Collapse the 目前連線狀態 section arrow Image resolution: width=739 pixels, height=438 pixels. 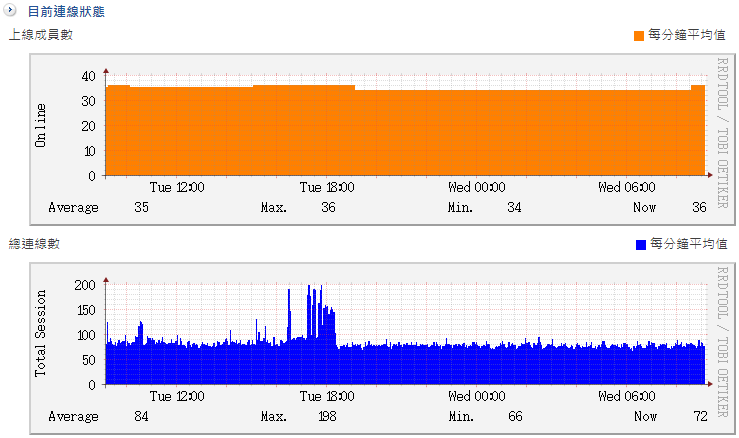click(11, 12)
